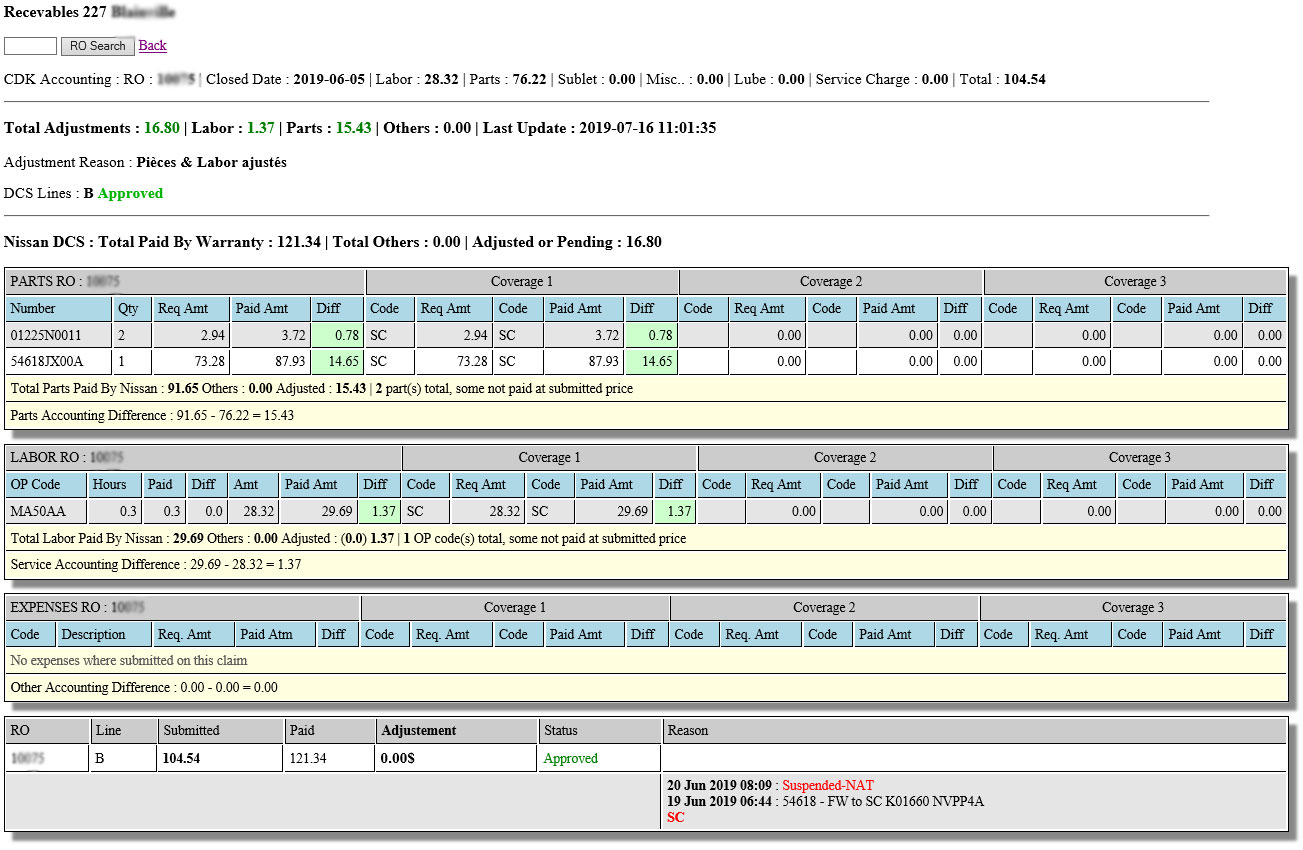Click the Coverage 2 header in Labor table

845,458
